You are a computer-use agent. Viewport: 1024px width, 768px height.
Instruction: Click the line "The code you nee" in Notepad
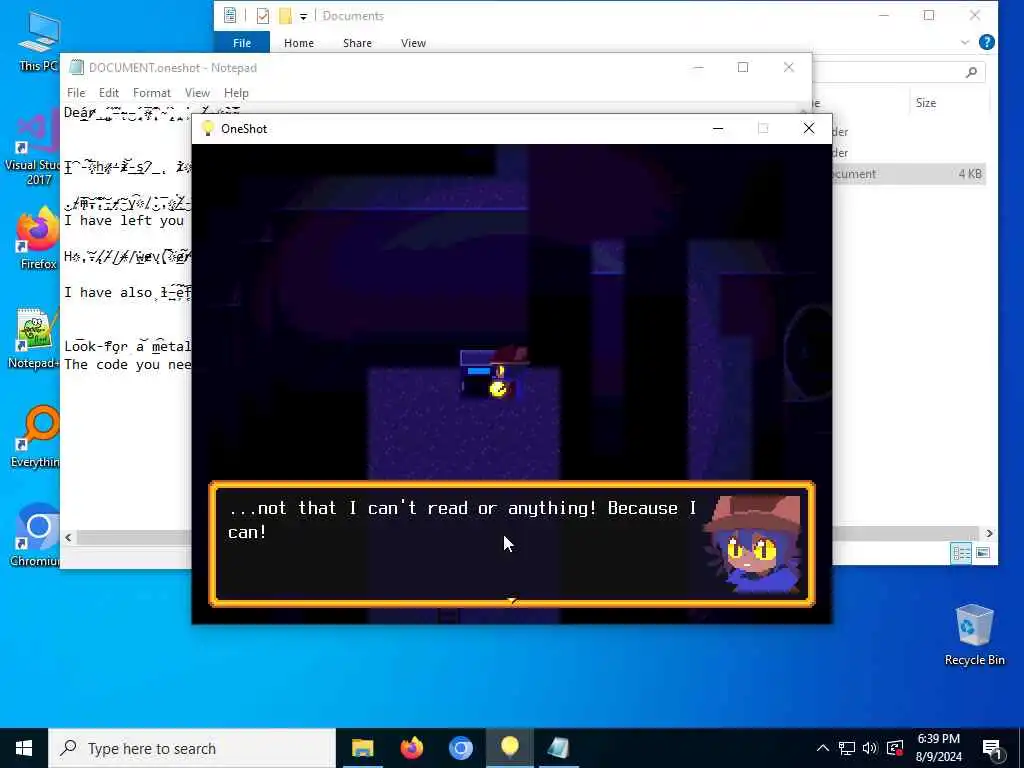(127, 364)
